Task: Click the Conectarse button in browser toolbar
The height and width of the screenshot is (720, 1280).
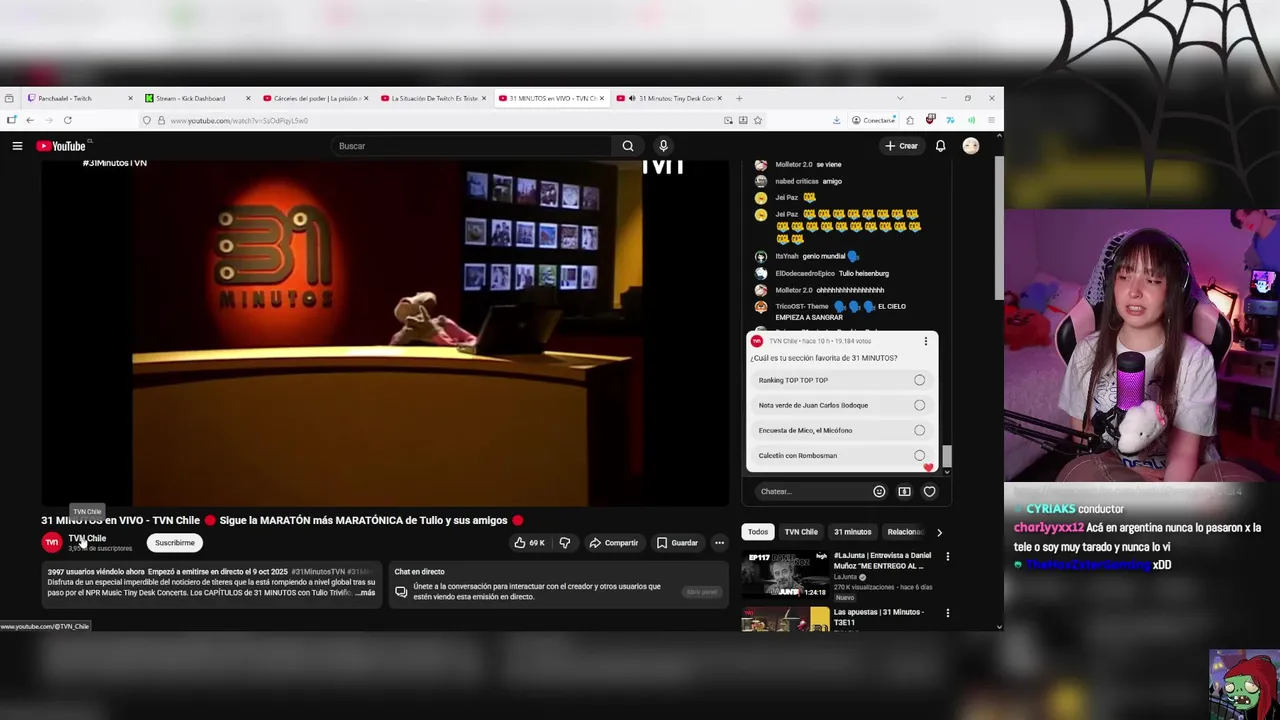Action: (873, 120)
